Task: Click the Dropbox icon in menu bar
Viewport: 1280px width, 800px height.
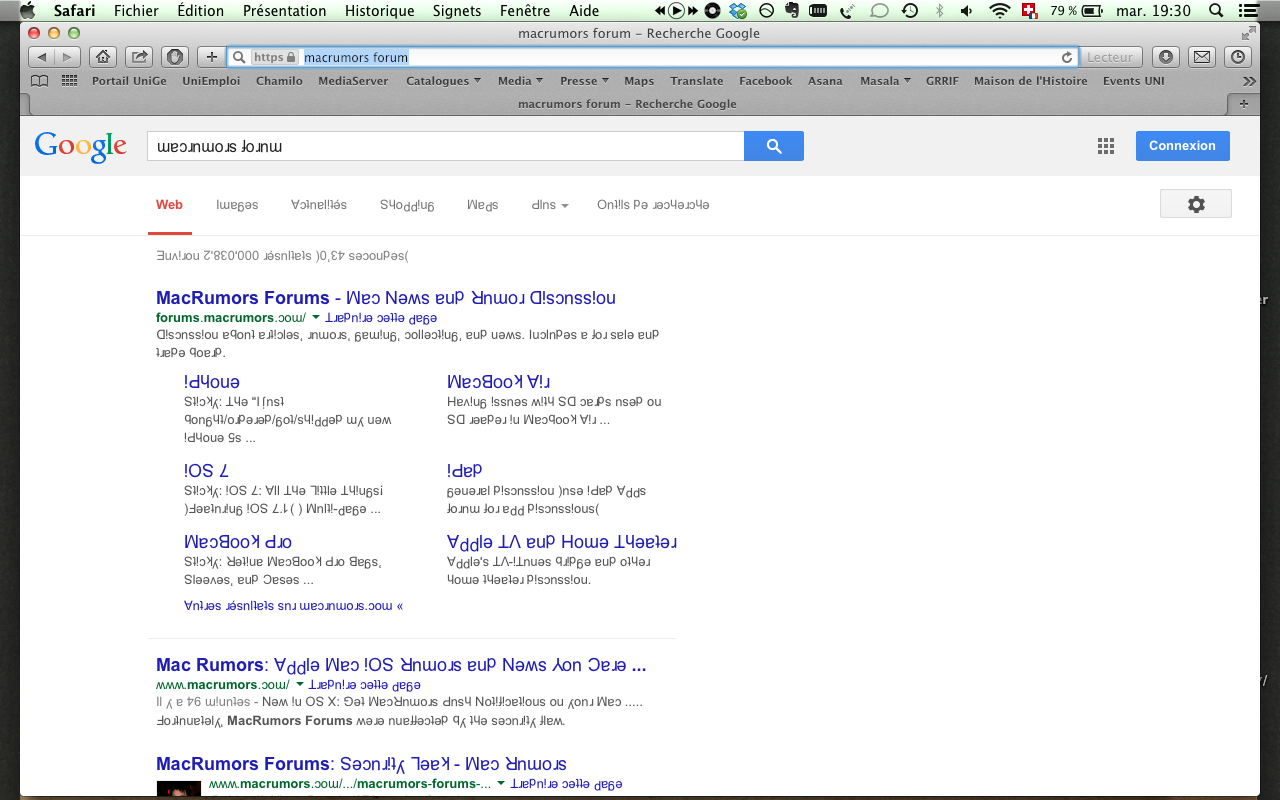Action: pyautogui.click(x=738, y=11)
